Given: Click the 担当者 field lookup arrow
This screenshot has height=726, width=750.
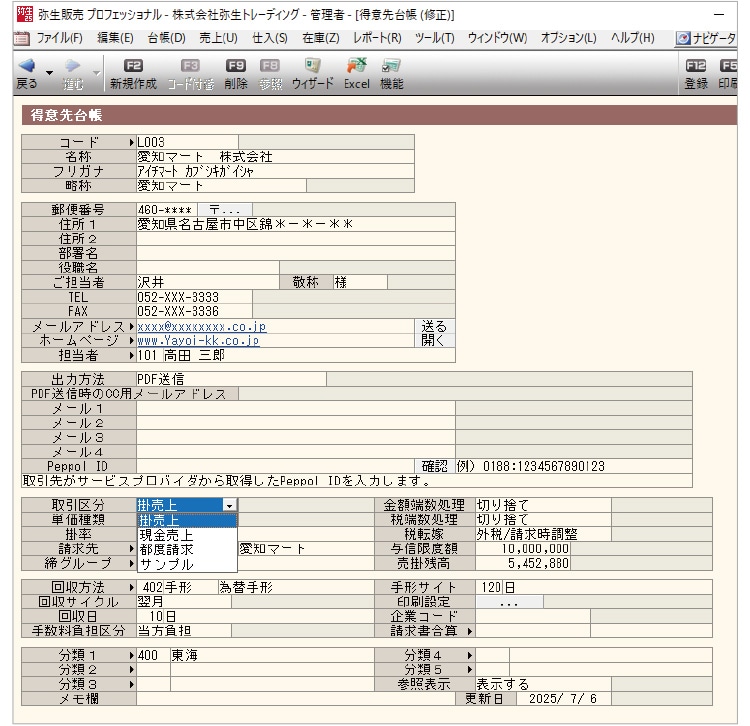Looking at the screenshot, I should (132, 355).
